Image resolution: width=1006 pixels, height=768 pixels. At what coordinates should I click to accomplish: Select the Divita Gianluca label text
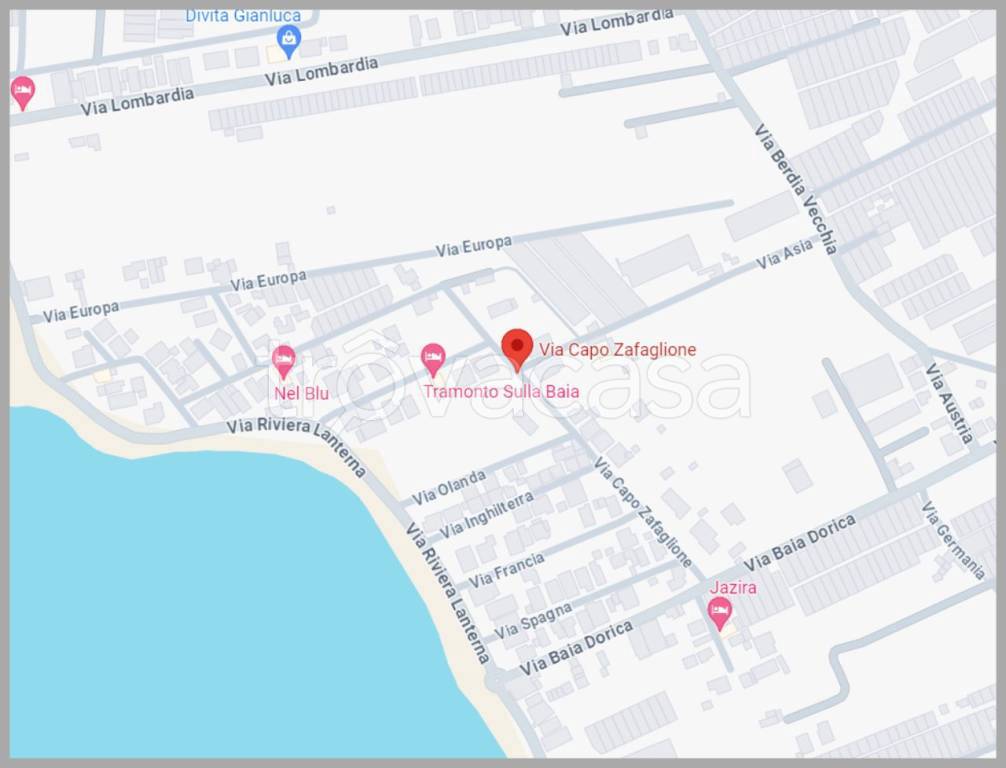point(243,16)
